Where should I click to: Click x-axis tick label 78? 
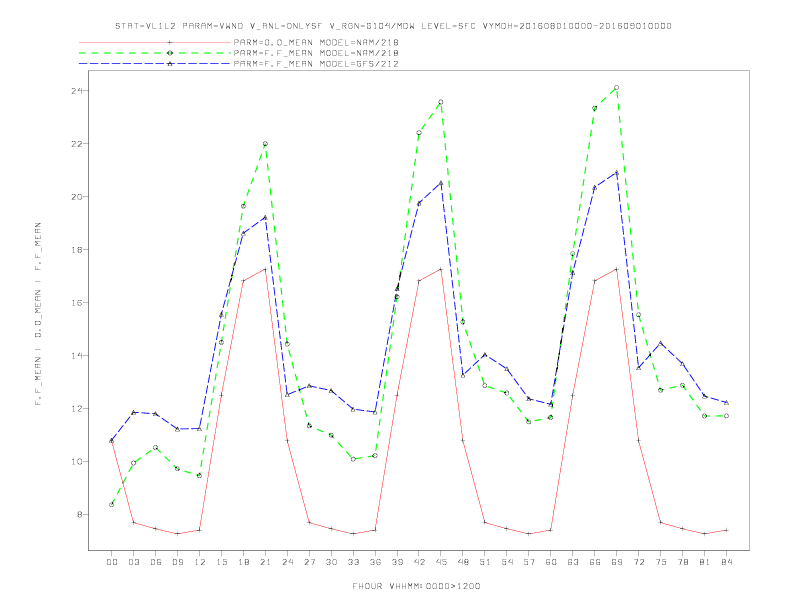(682, 562)
